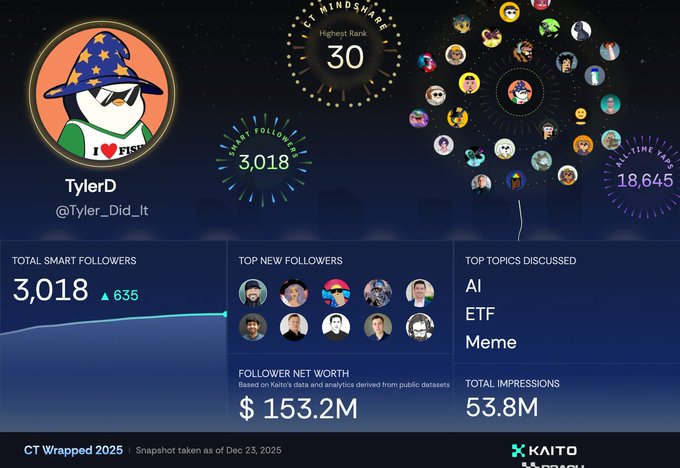Image resolution: width=680 pixels, height=468 pixels.
Task: Click the Total Impressions 53.8M figure
Action: click(x=502, y=407)
